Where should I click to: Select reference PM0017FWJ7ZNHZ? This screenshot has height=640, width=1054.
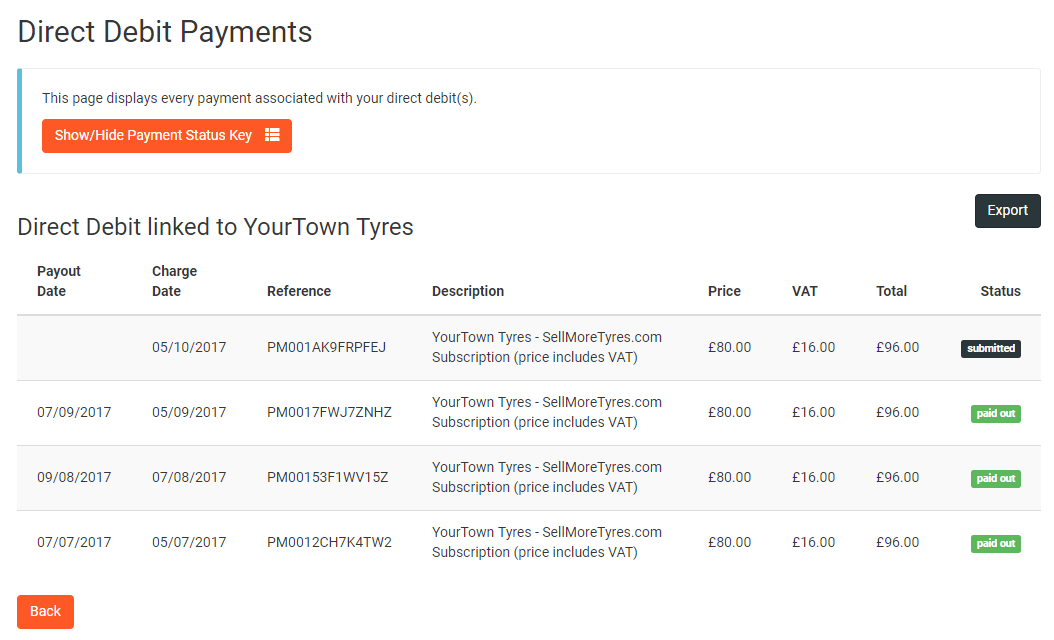click(329, 413)
